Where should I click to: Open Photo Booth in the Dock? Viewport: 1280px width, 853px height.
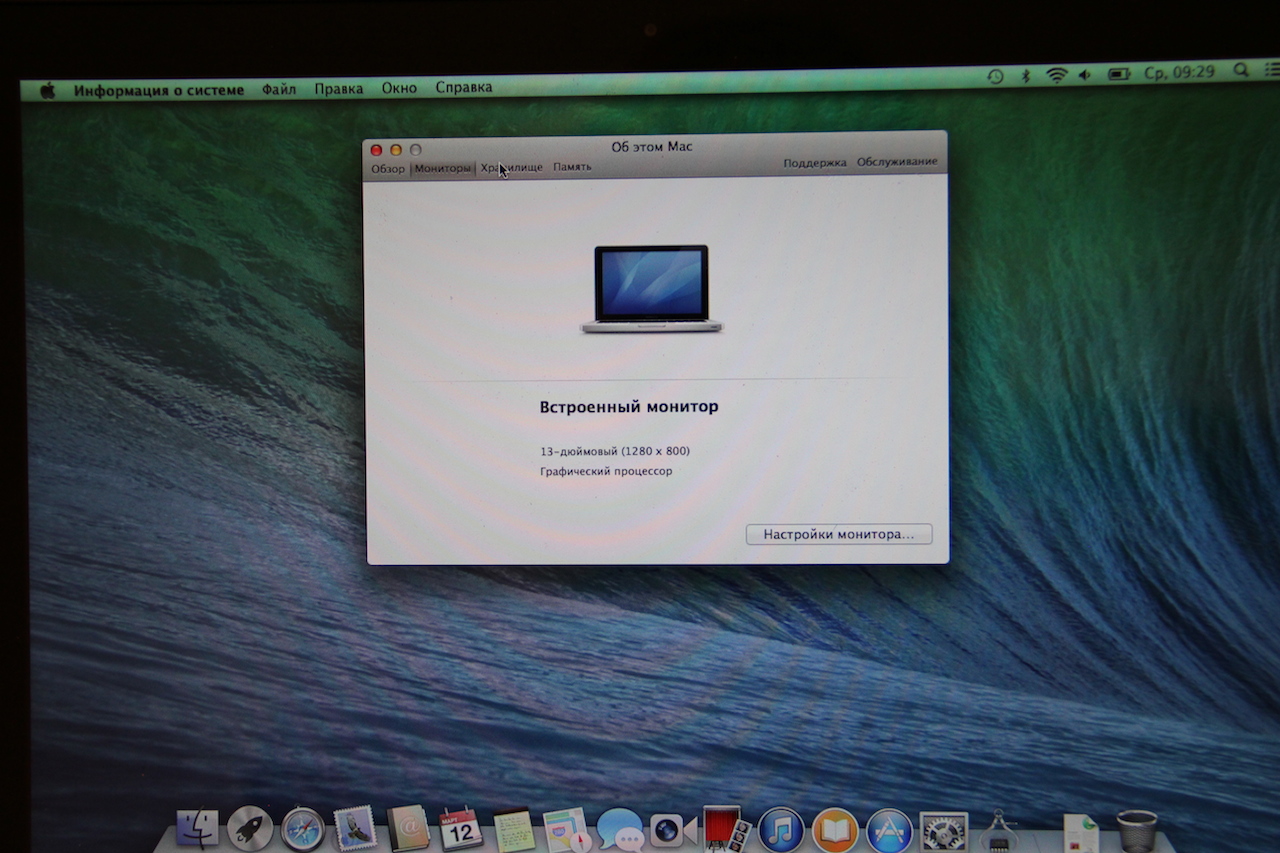point(725,829)
